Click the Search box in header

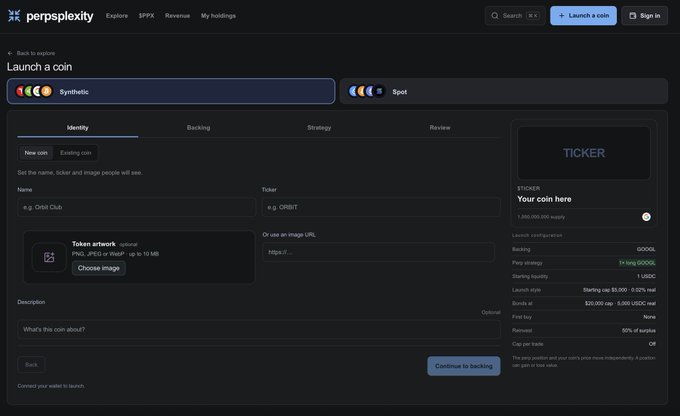point(515,16)
